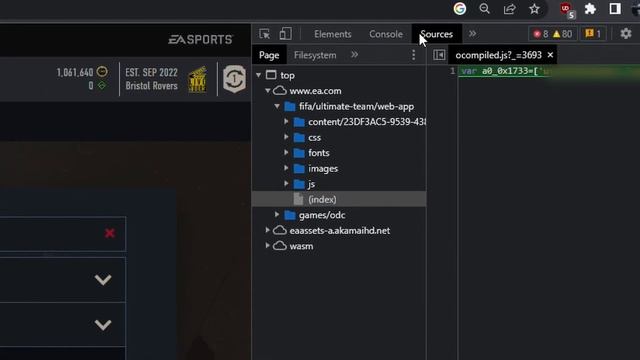
Task: Collapse the www.ea.com domain node
Action: 268,91
